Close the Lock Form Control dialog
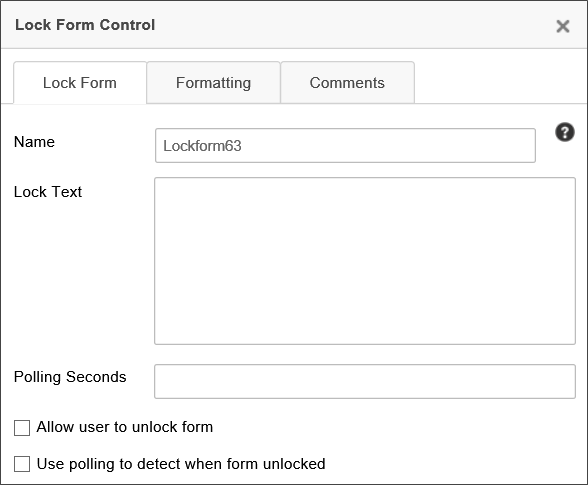Viewport: 588px width, 485px height. click(562, 26)
